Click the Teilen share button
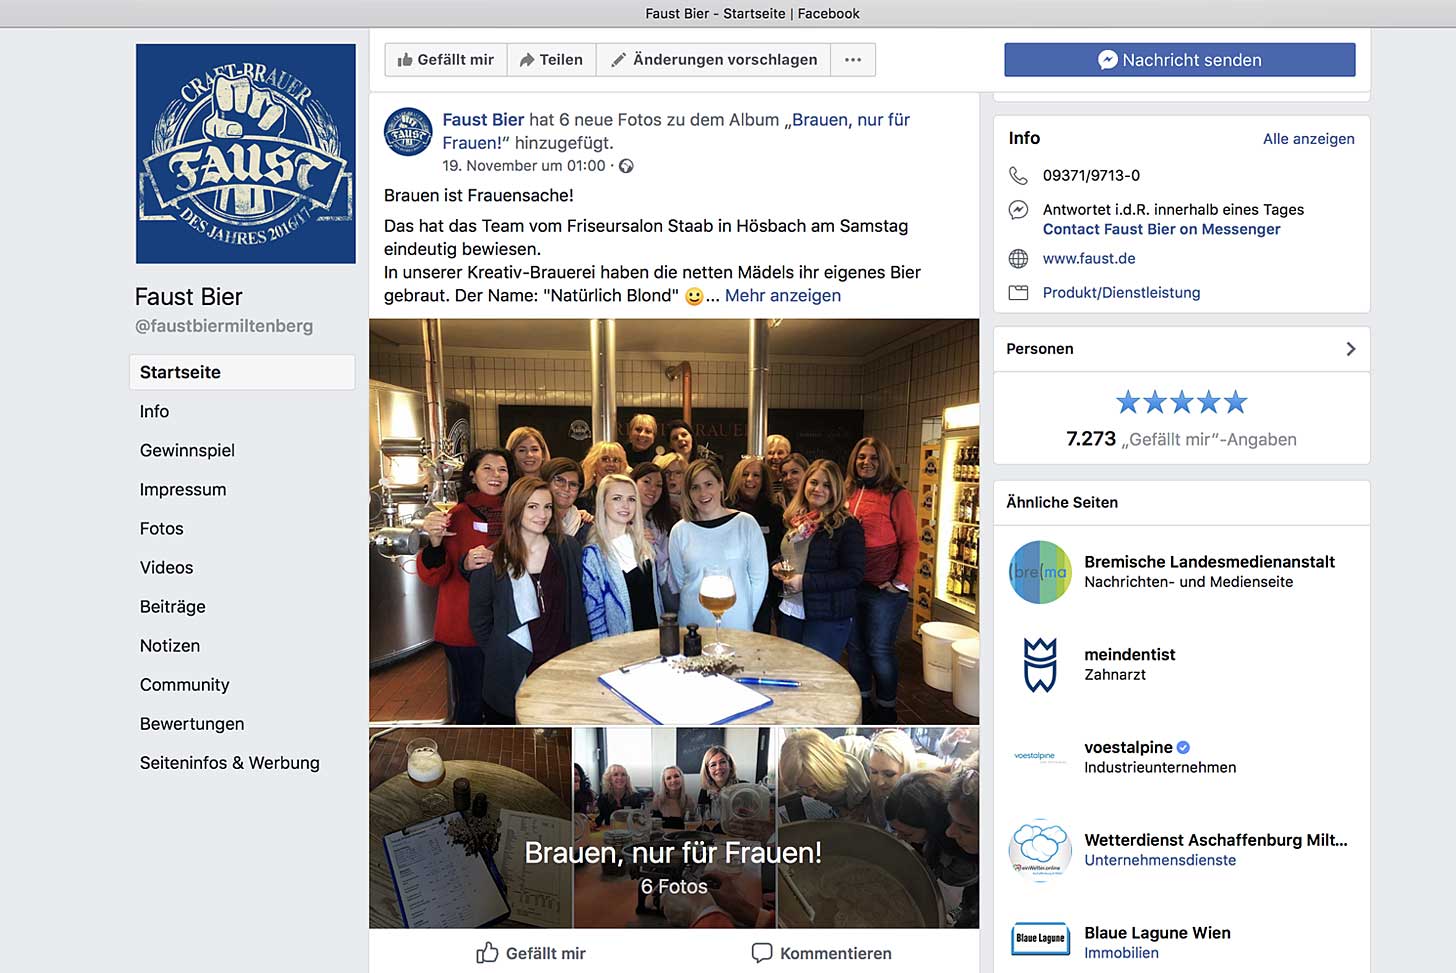Viewport: 1456px width, 973px height. 551,60
